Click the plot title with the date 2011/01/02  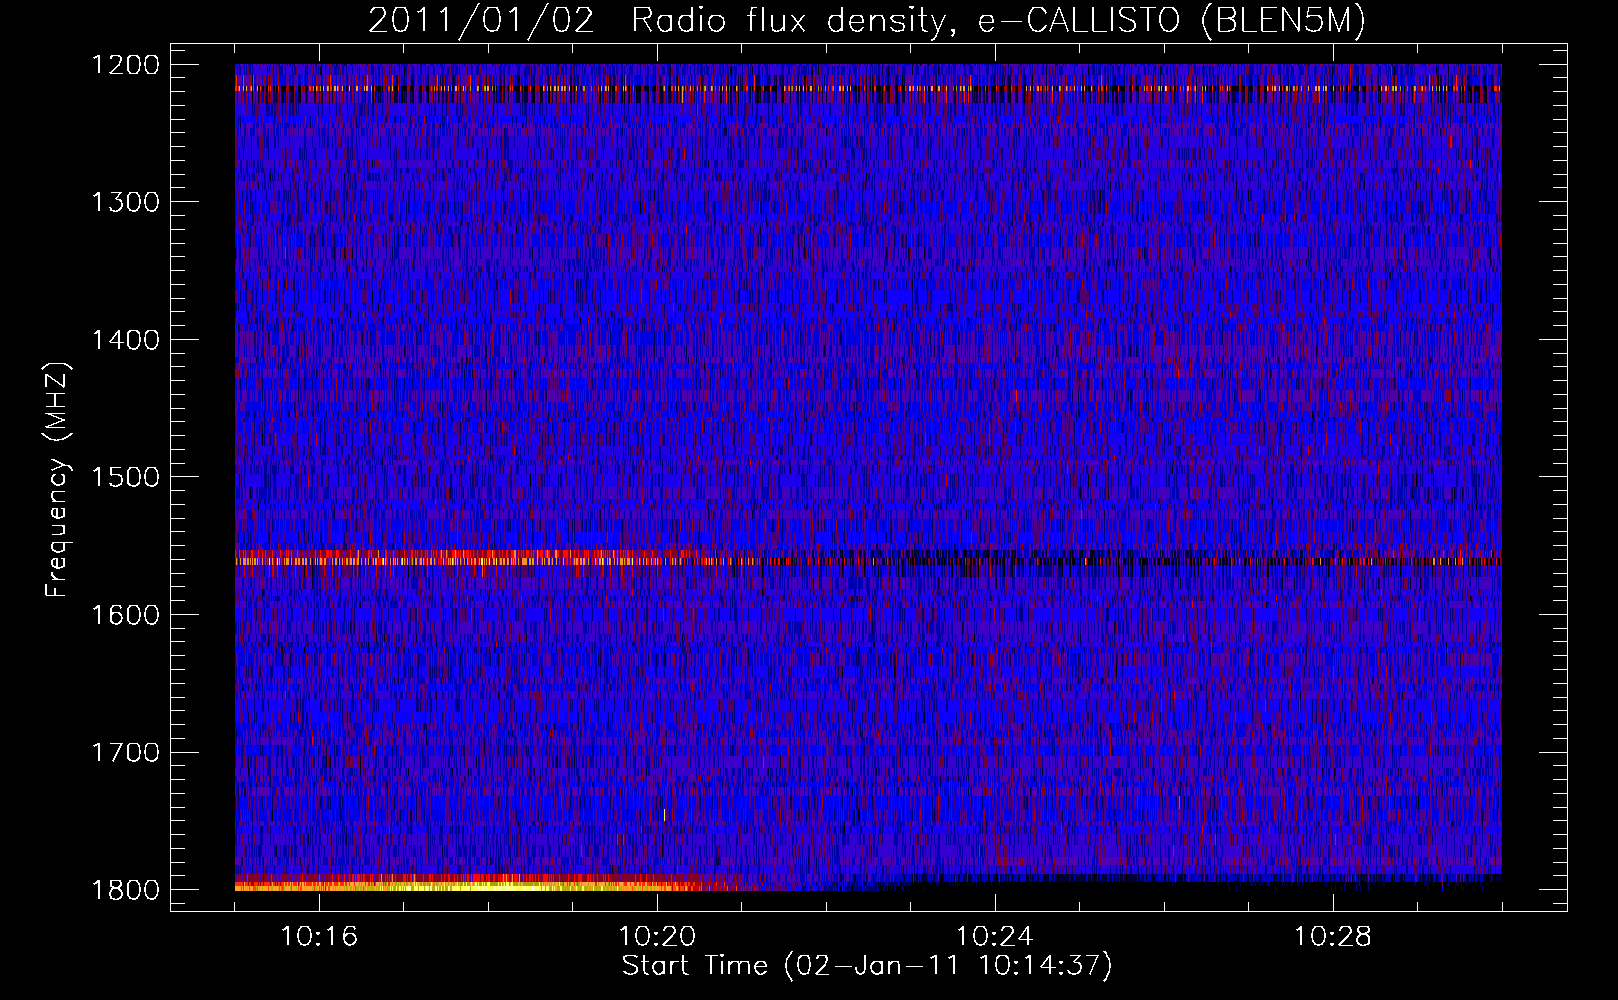[867, 21]
